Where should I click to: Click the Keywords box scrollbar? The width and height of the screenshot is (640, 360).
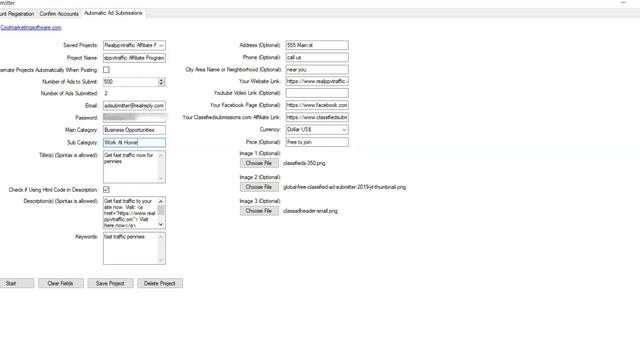click(x=161, y=248)
